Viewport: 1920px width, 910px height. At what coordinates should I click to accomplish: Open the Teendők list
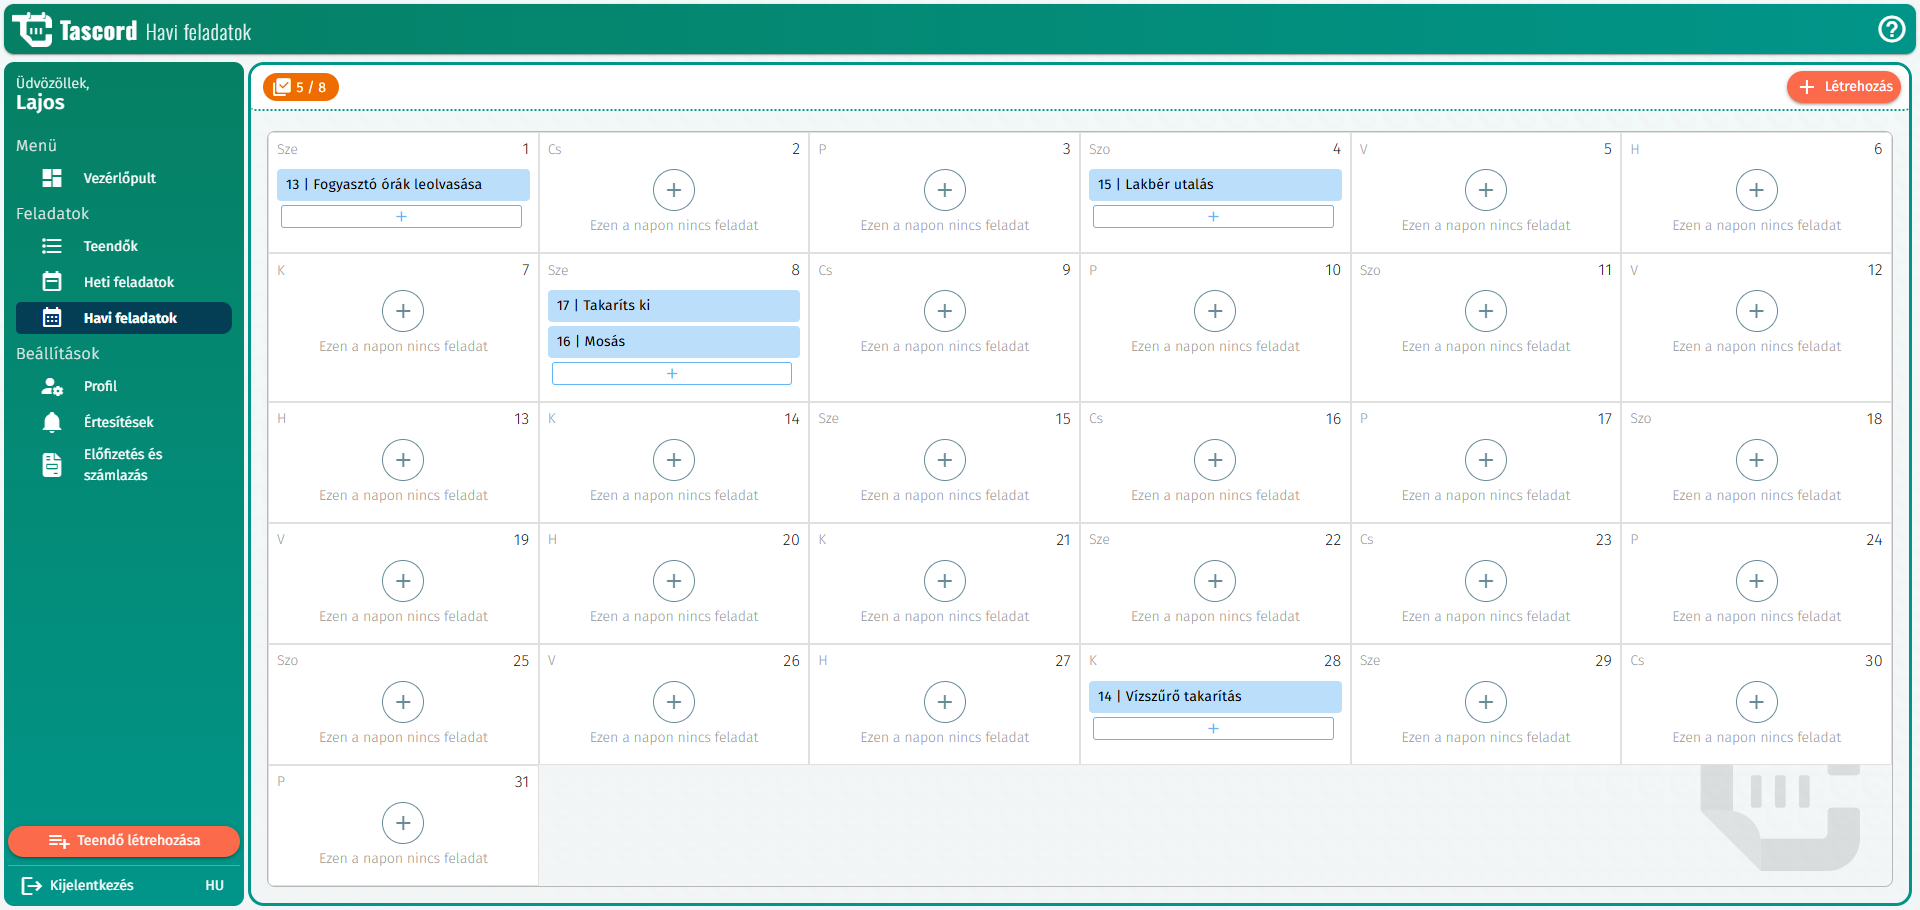click(x=110, y=246)
